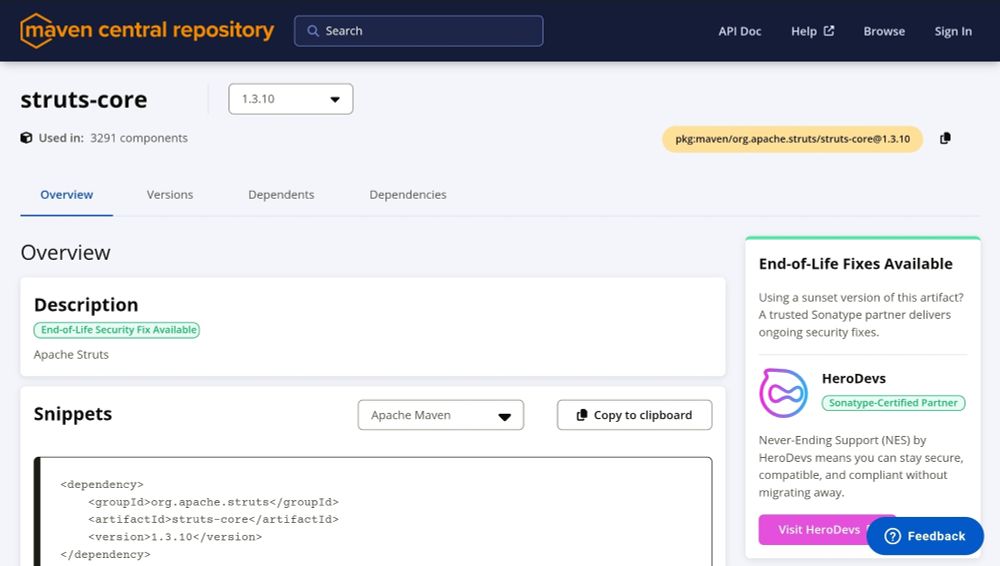The height and width of the screenshot is (566, 1000).
Task: Click the Copy to clipboard button
Action: click(635, 415)
